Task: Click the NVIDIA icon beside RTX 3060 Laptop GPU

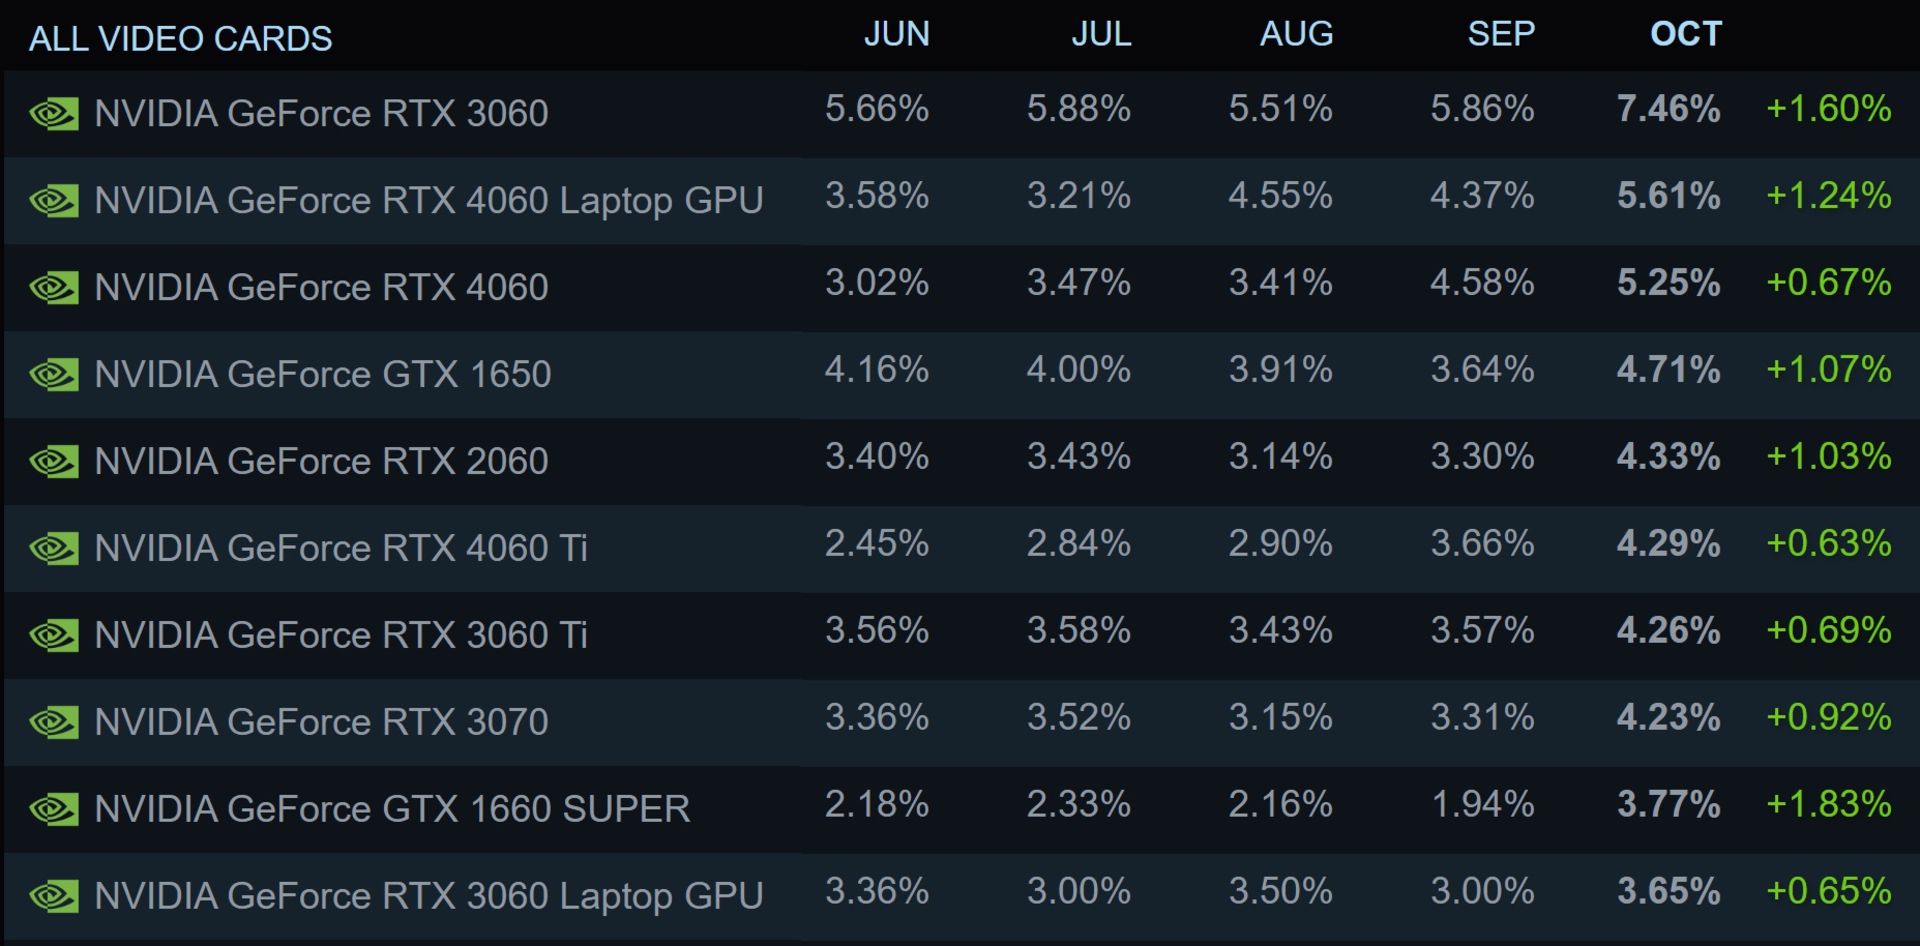Action: point(54,896)
